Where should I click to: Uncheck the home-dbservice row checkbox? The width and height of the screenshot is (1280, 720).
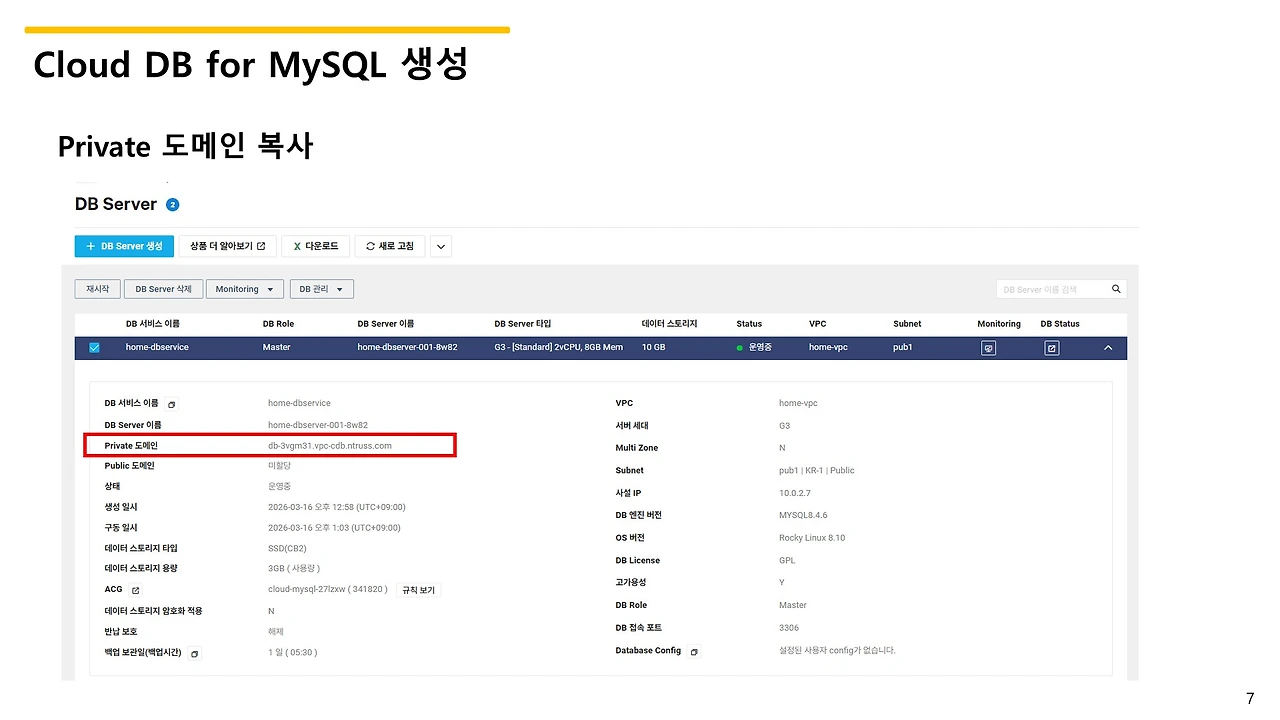93,347
